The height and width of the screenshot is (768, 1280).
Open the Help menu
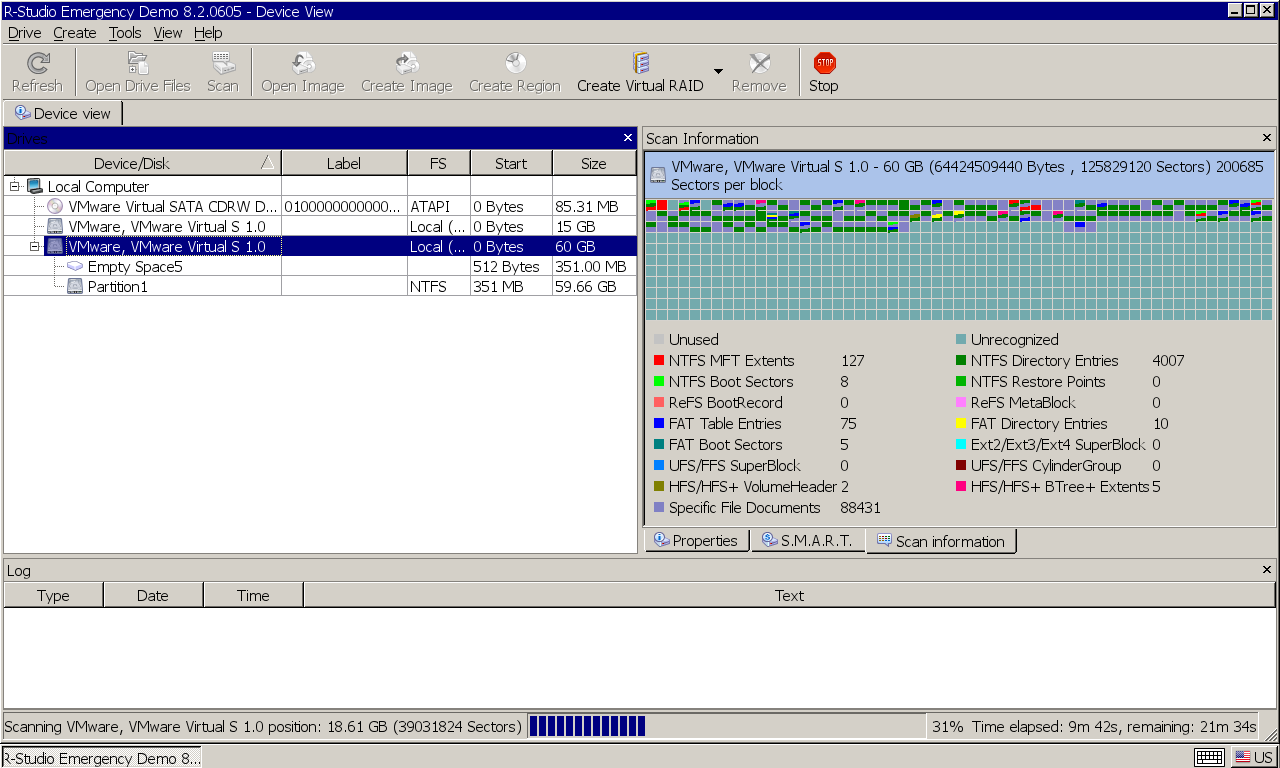(208, 33)
